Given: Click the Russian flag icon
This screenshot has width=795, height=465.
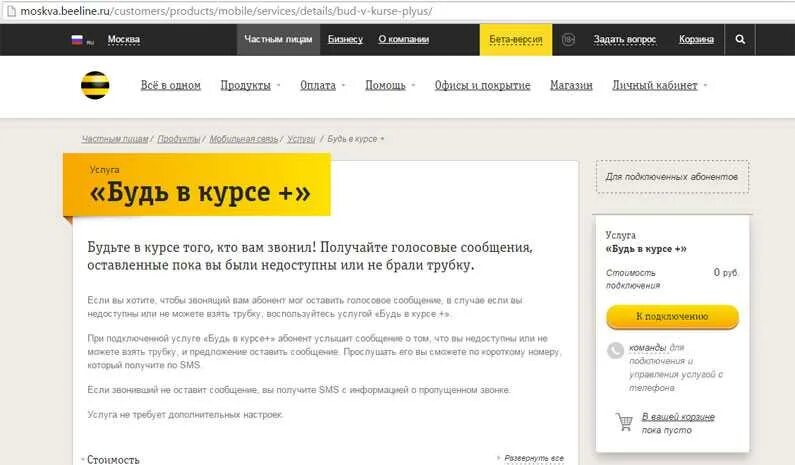Looking at the screenshot, I should click(x=77, y=40).
